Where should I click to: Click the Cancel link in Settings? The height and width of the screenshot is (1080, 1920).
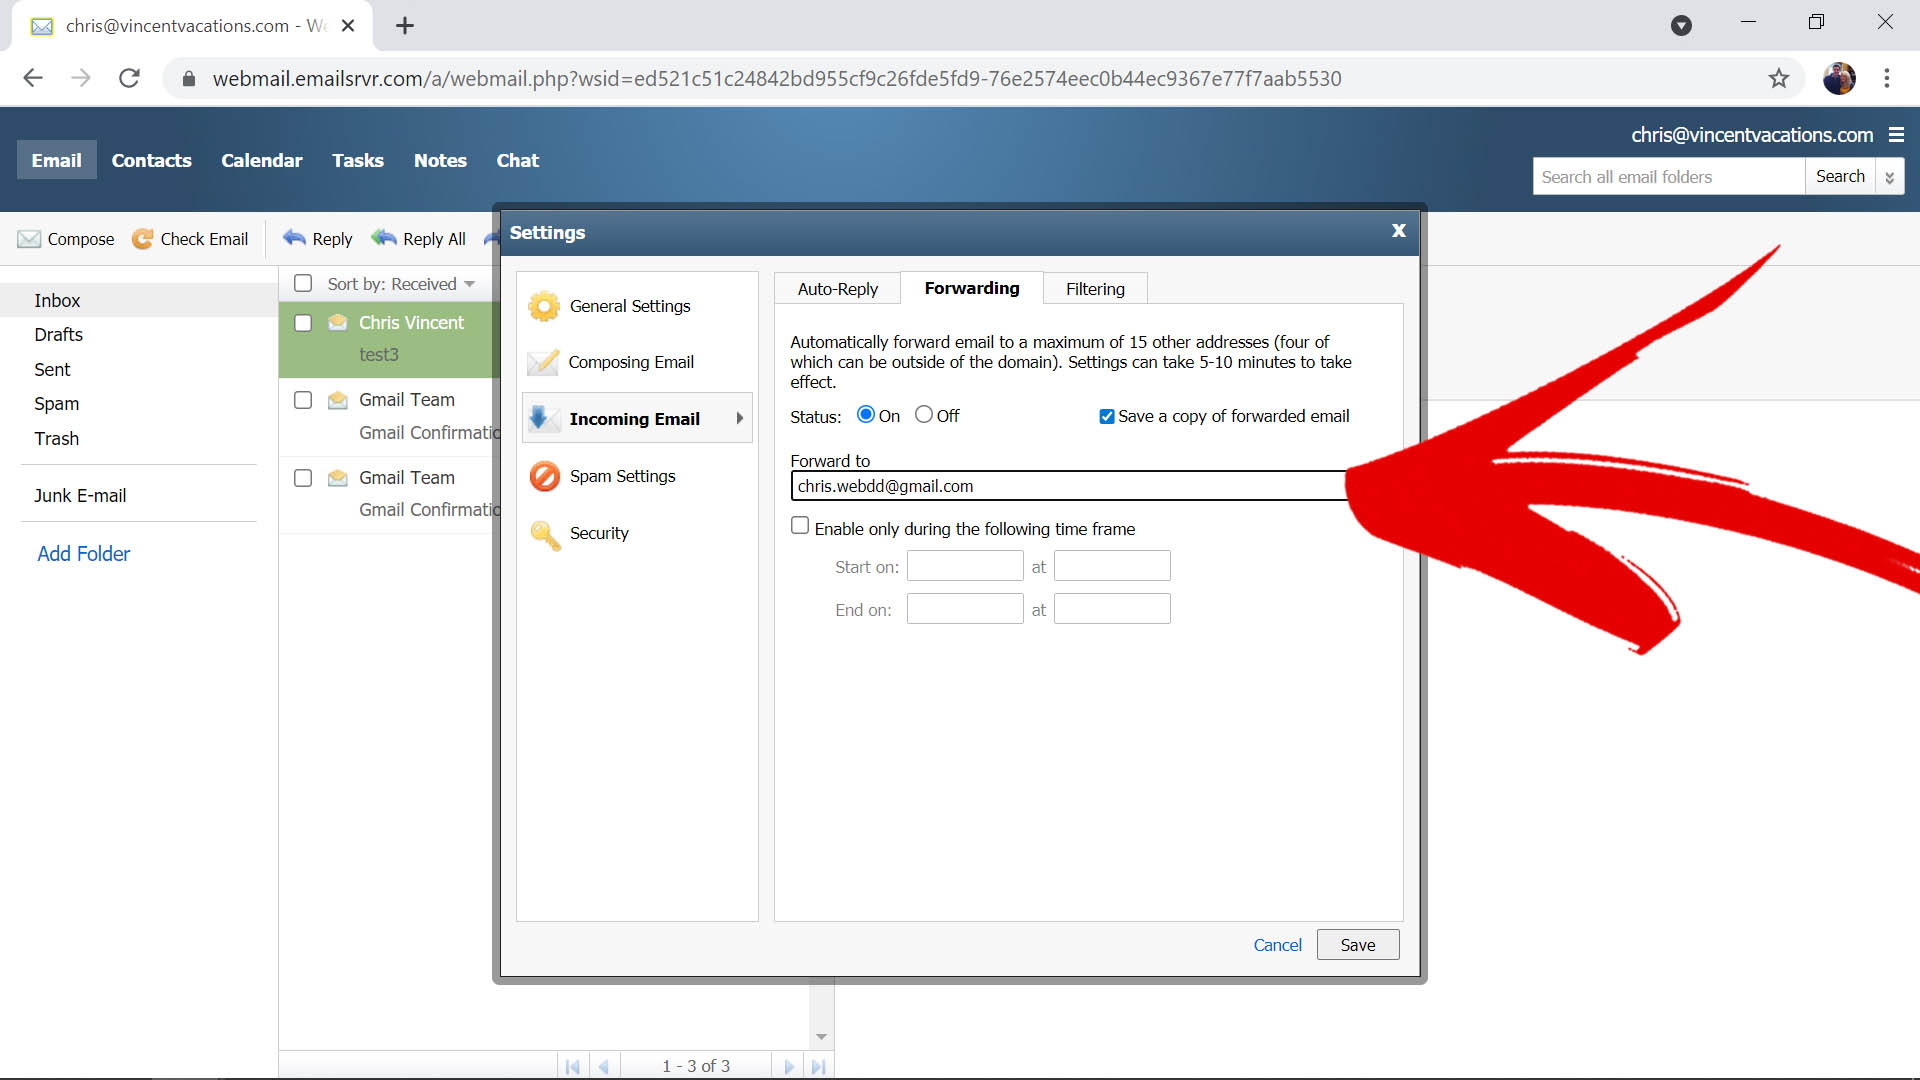pos(1277,945)
